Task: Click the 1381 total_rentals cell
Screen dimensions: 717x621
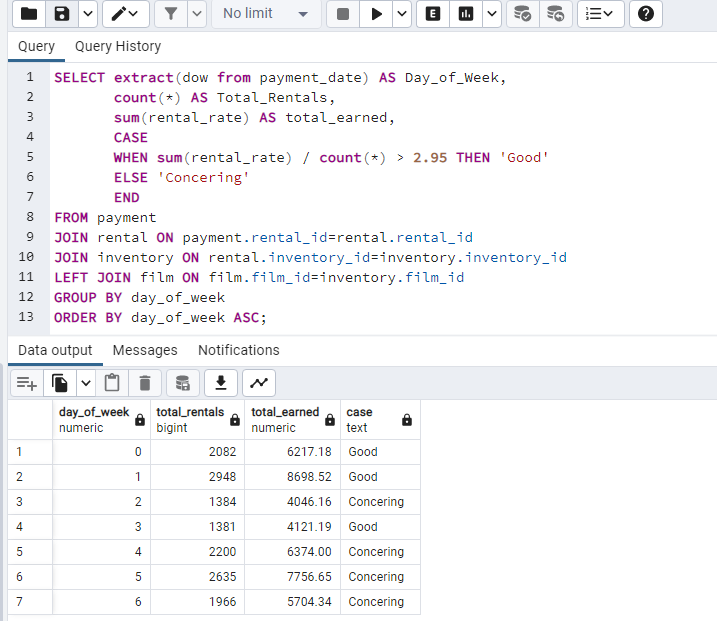Action: point(198,527)
